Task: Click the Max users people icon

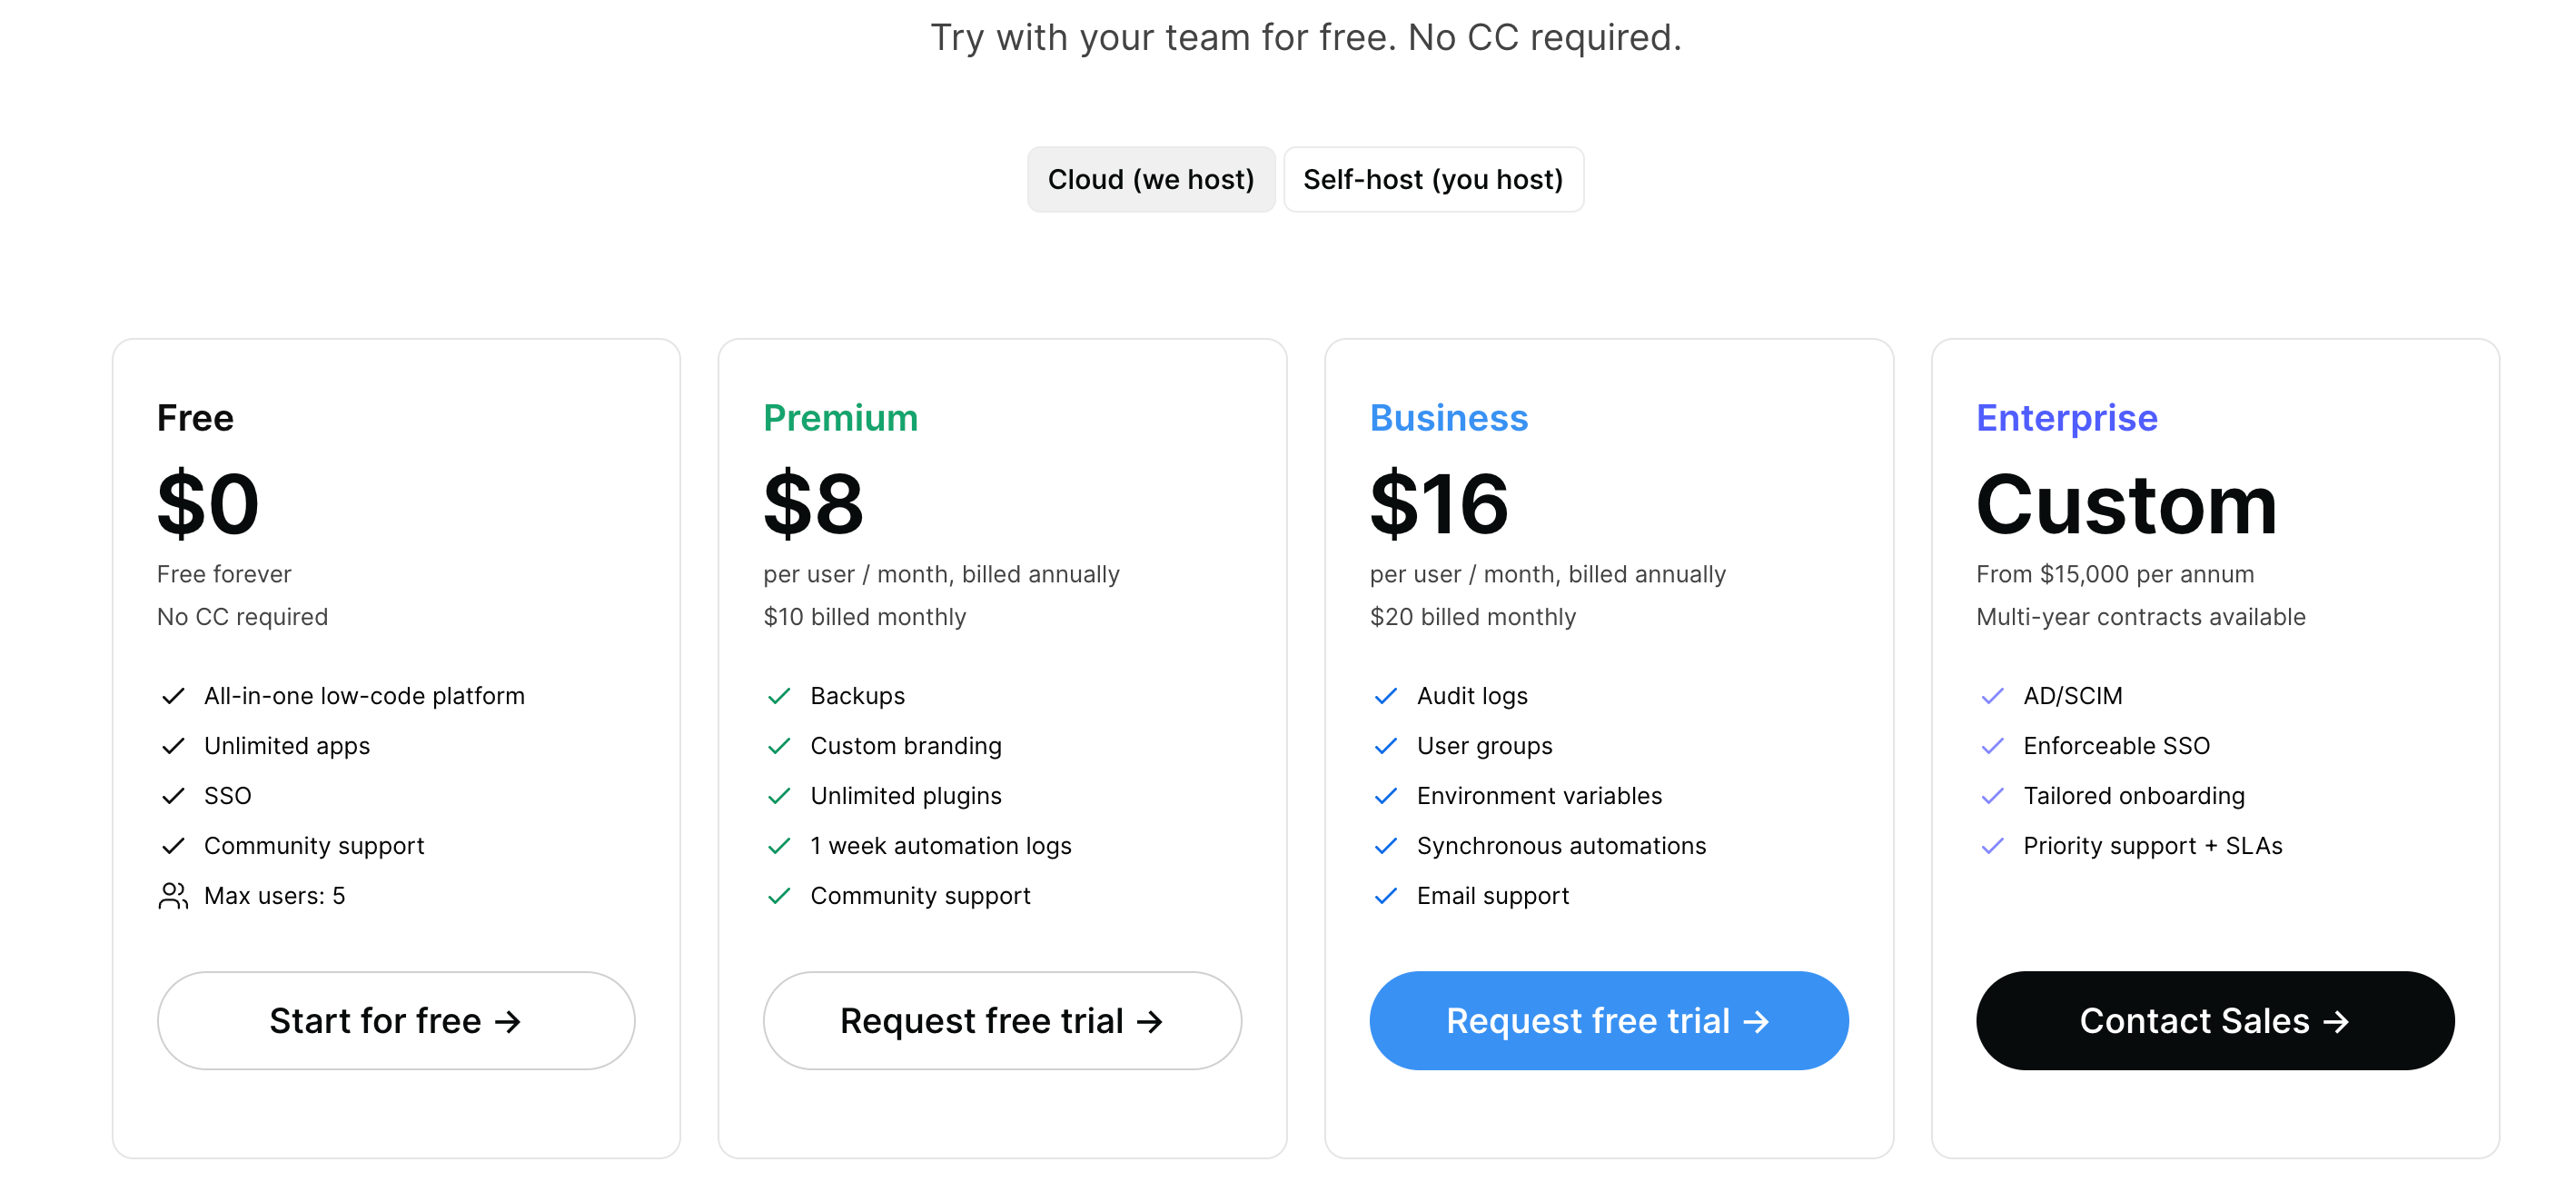Action: [x=173, y=896]
